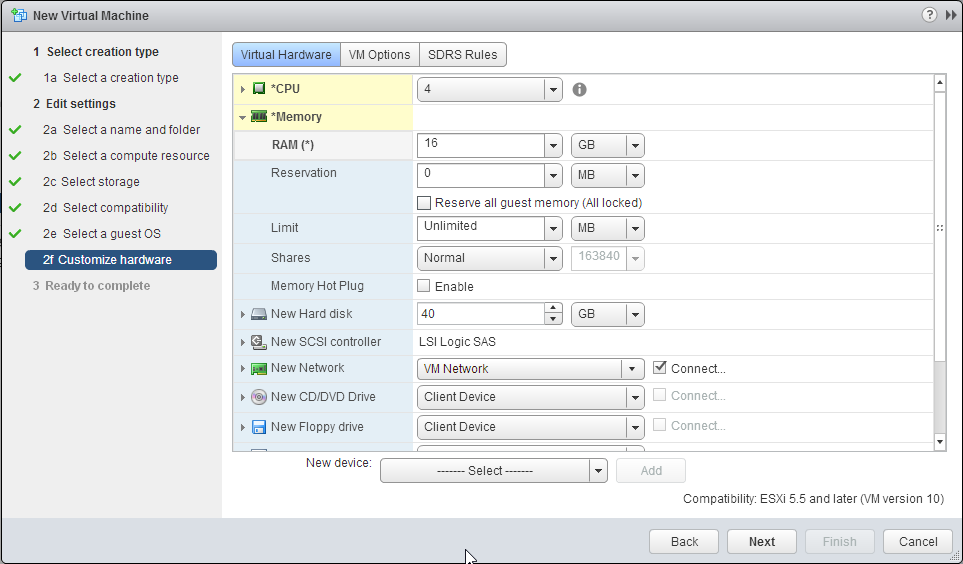Viewport: 963px width, 564px height.
Task: Increase hard disk size with up stepper
Action: (x=553, y=308)
